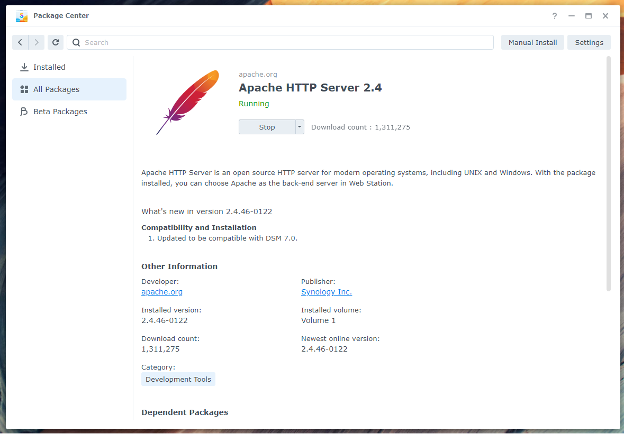Image resolution: width=624 pixels, height=434 pixels.
Task: Go back with the left arrow button
Action: [20, 42]
